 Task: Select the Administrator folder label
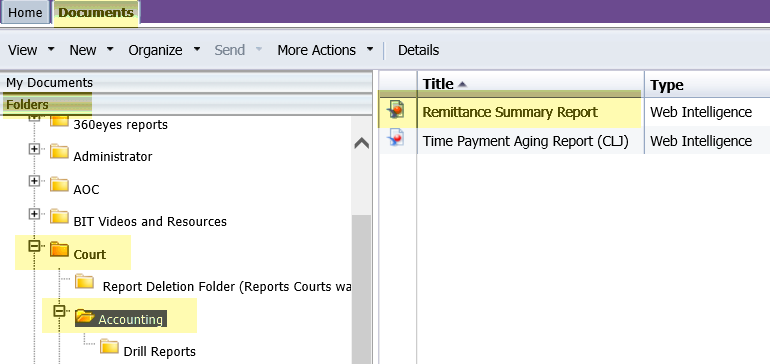coord(112,157)
